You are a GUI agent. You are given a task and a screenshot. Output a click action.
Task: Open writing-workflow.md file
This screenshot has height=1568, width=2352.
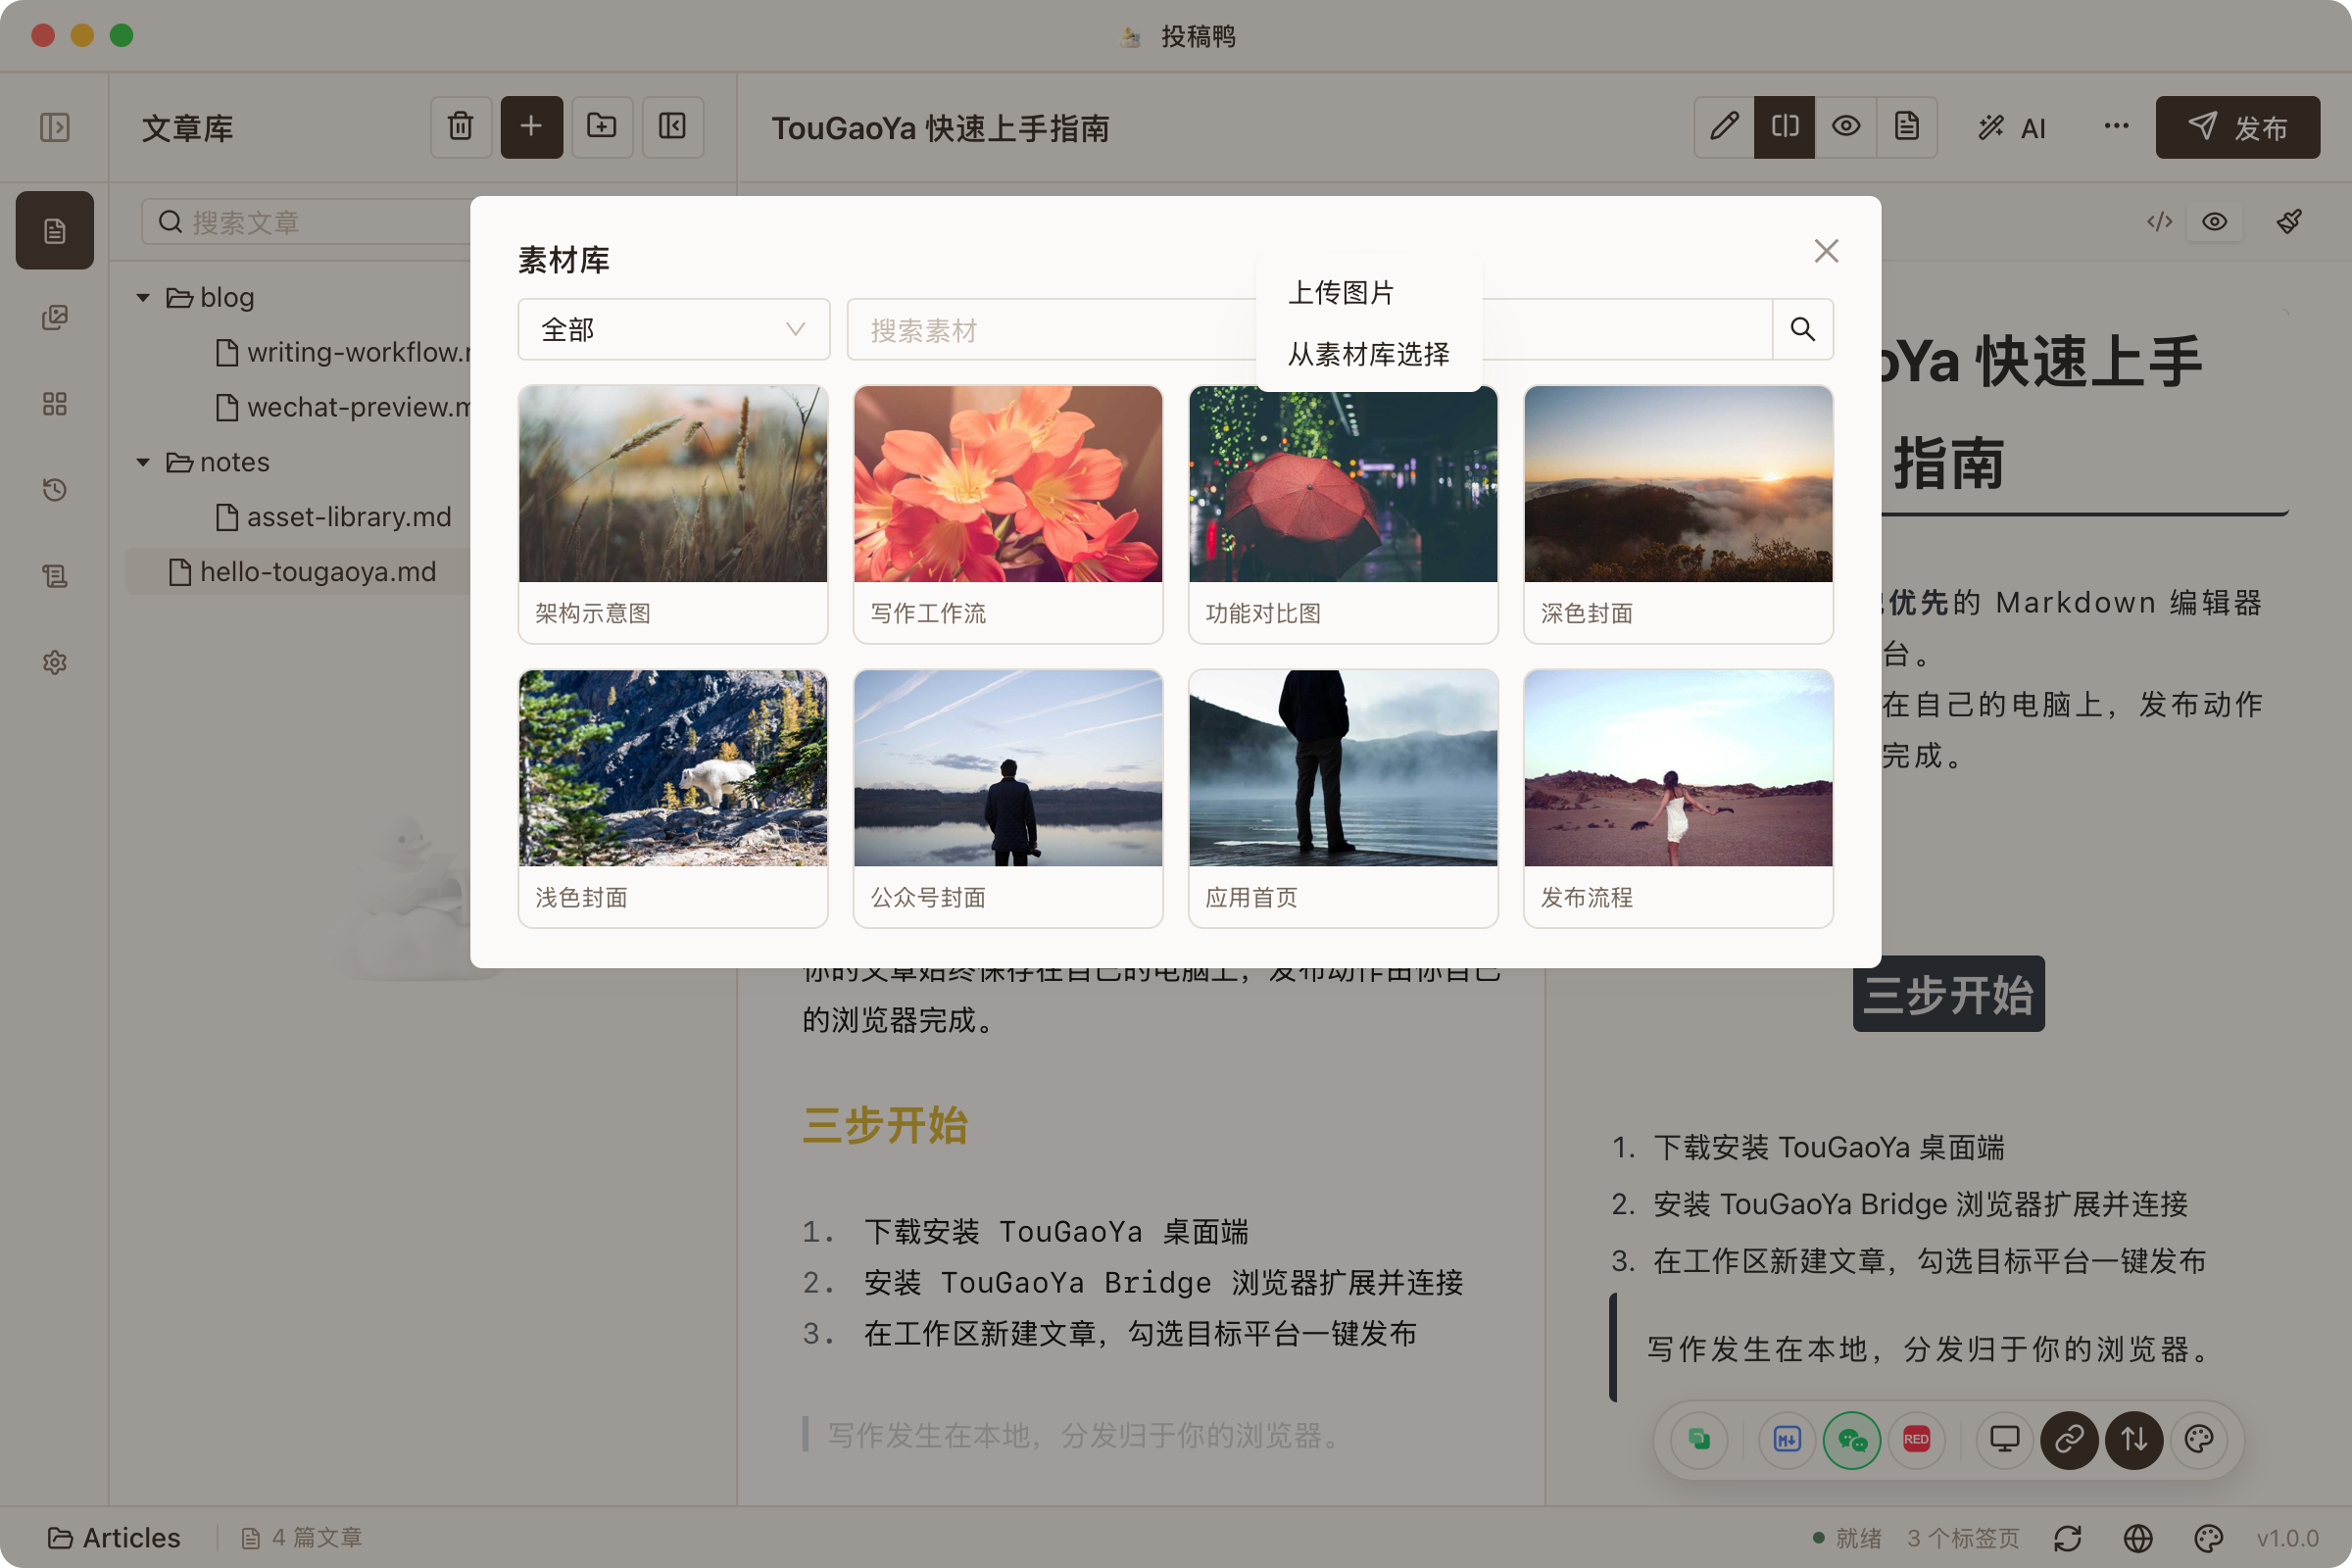[342, 352]
